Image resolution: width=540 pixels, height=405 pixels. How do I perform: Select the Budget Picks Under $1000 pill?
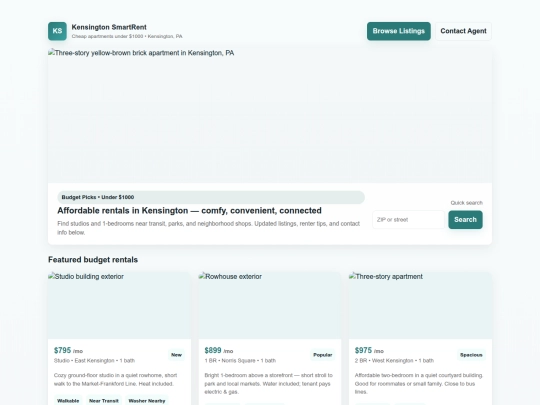(211, 197)
